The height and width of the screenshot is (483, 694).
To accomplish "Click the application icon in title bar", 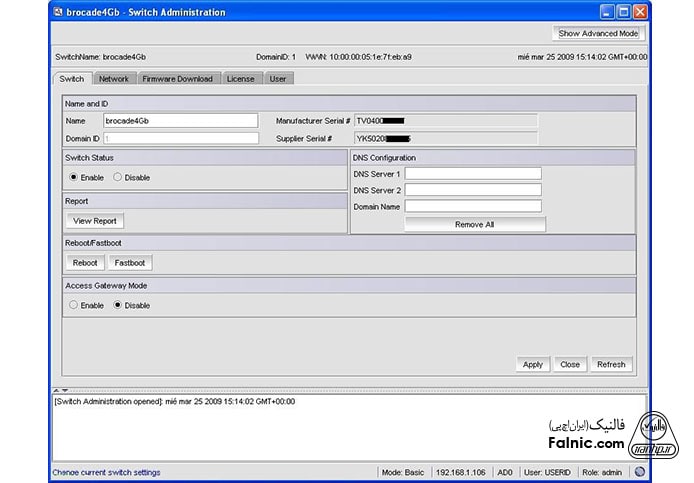I will tap(56, 12).
